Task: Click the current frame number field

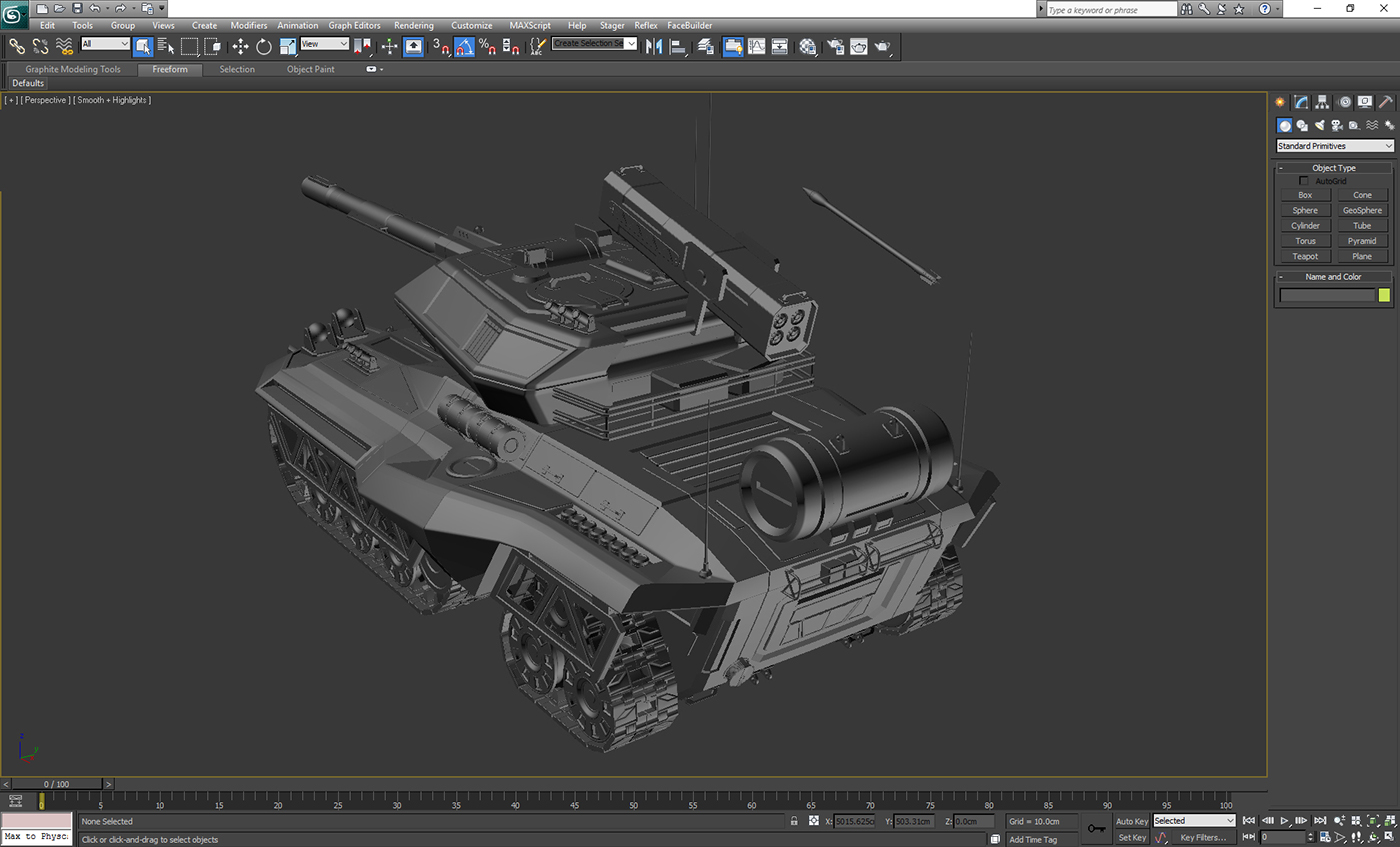Action: [x=1283, y=836]
